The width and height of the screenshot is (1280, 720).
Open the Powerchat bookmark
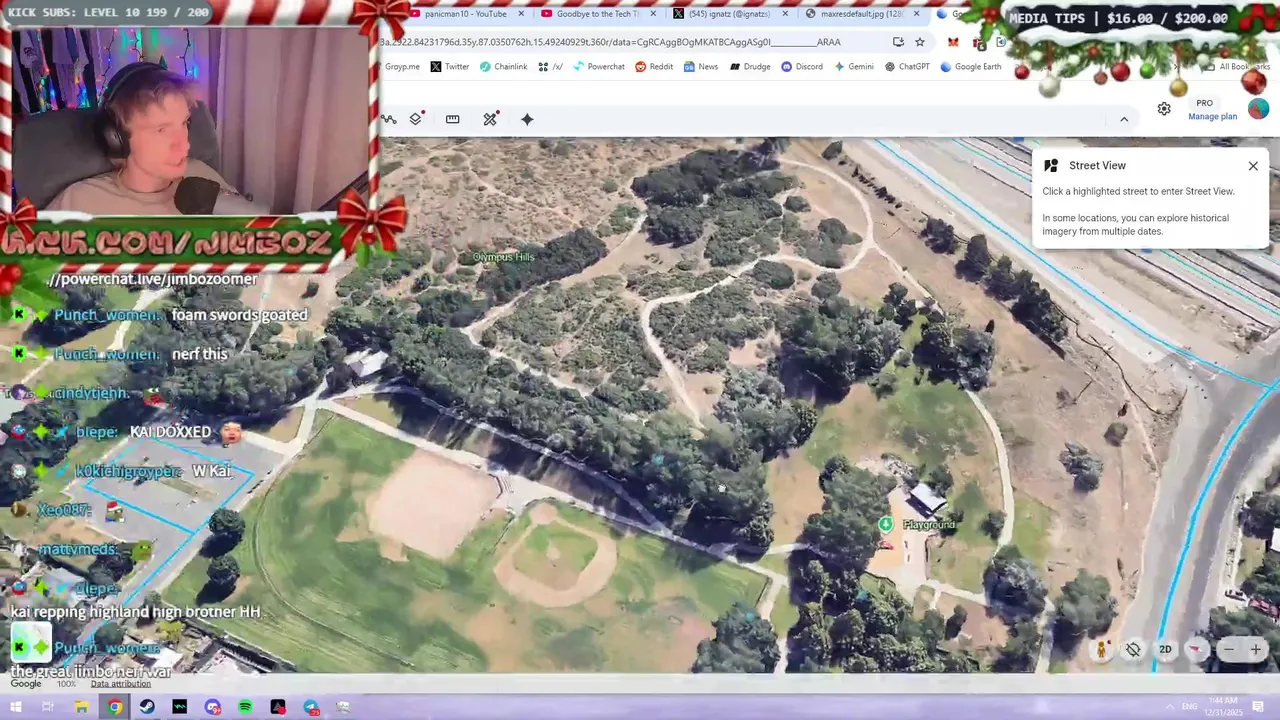click(x=599, y=67)
